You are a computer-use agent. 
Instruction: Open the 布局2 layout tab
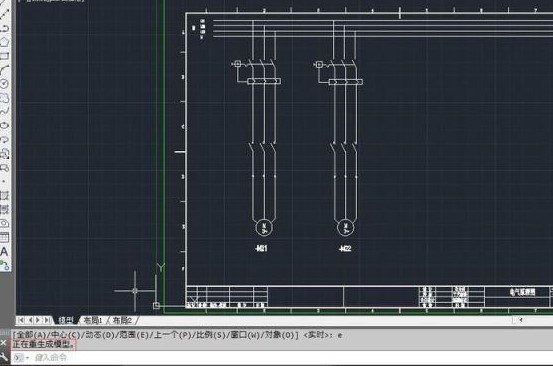click(x=122, y=320)
